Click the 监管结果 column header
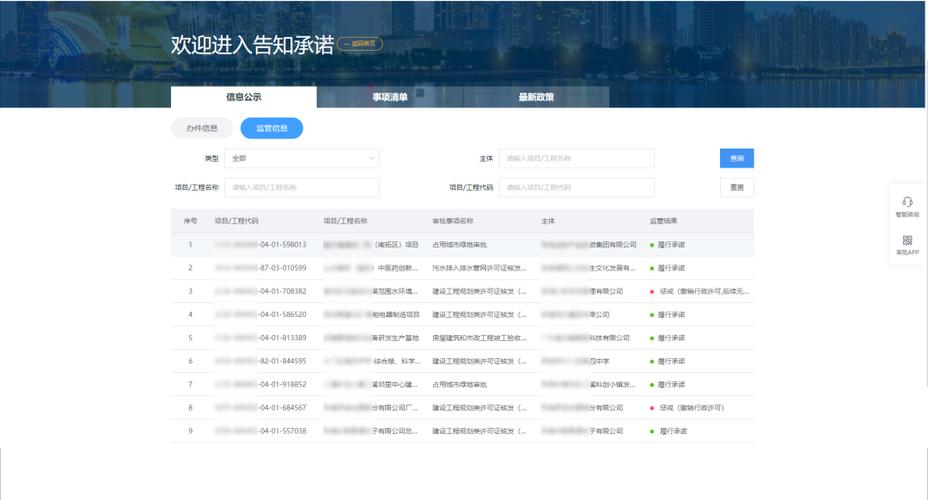928x500 pixels. coord(663,221)
